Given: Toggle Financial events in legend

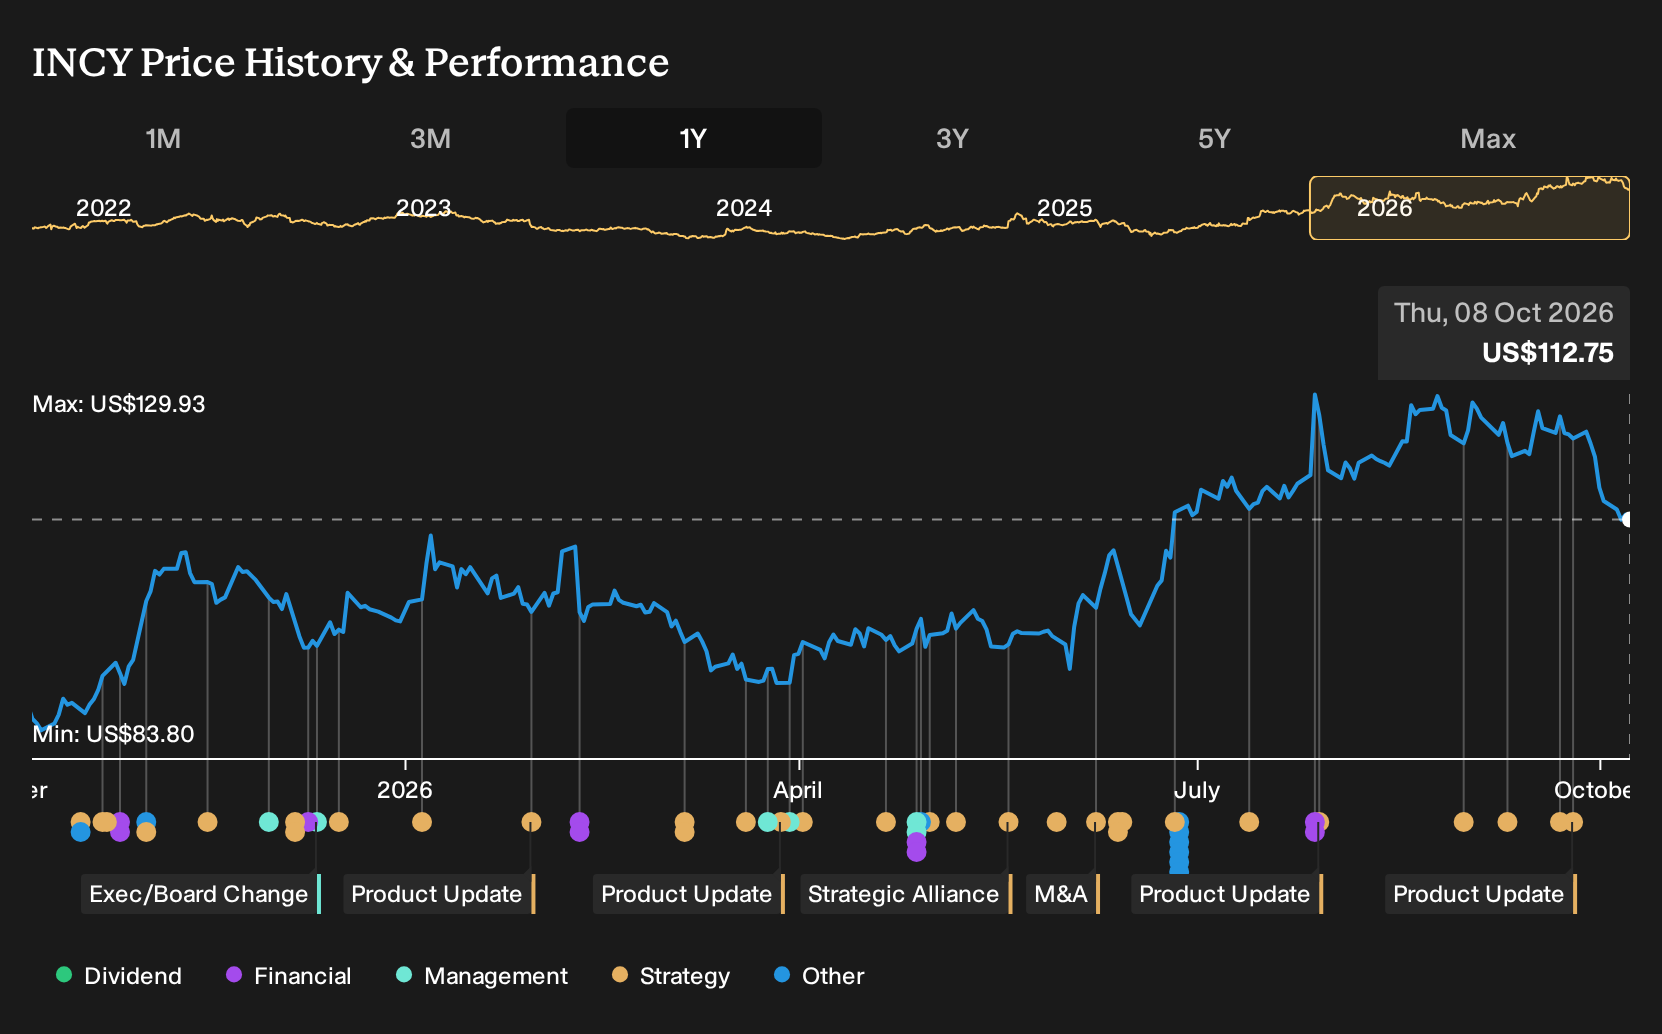Looking at the screenshot, I should 289,976.
